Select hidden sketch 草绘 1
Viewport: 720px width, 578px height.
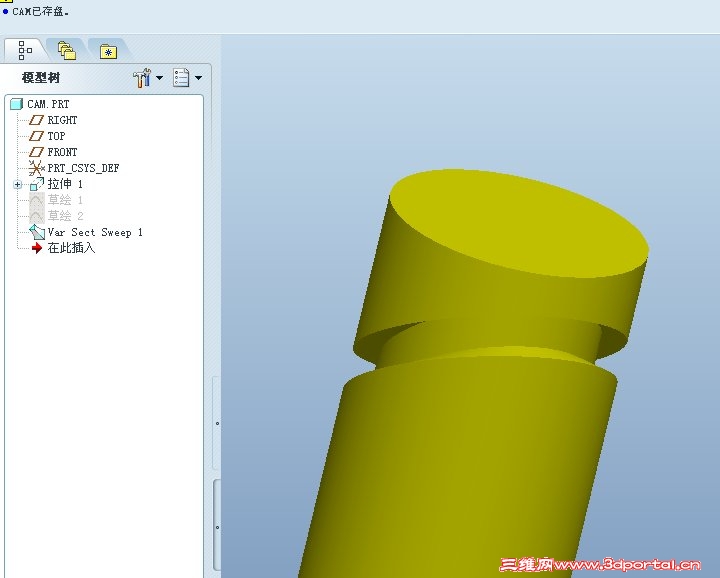[x=65, y=200]
